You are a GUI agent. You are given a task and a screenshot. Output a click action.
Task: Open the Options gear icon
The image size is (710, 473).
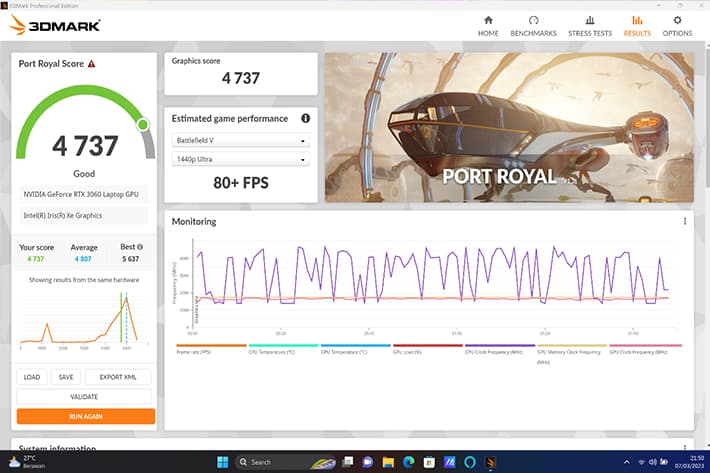coord(677,20)
